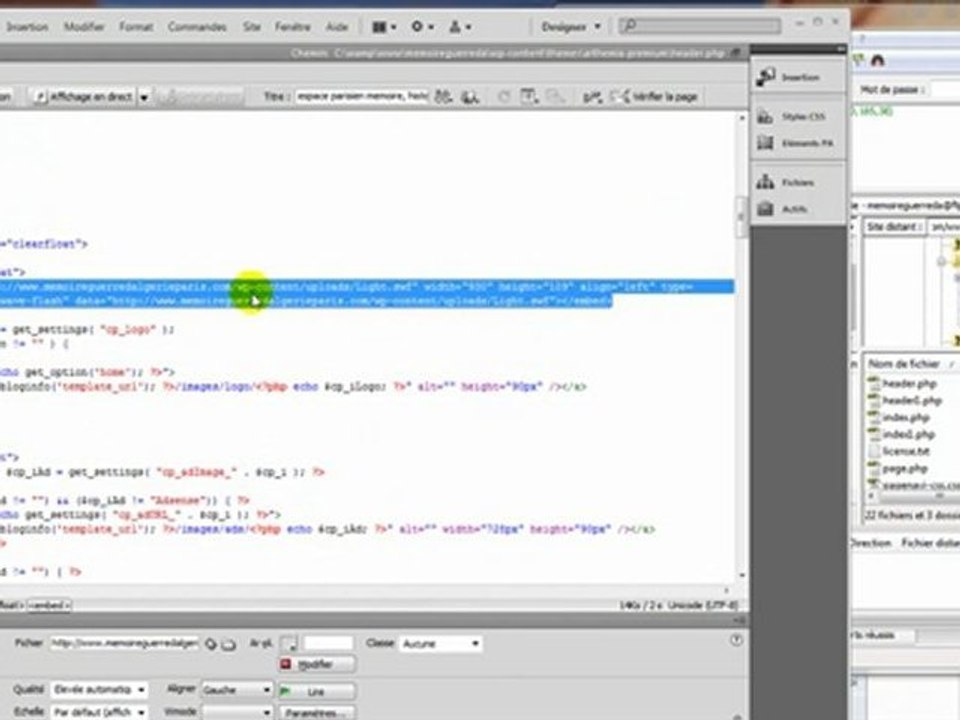Click the Vérifier la page button

pos(654,96)
